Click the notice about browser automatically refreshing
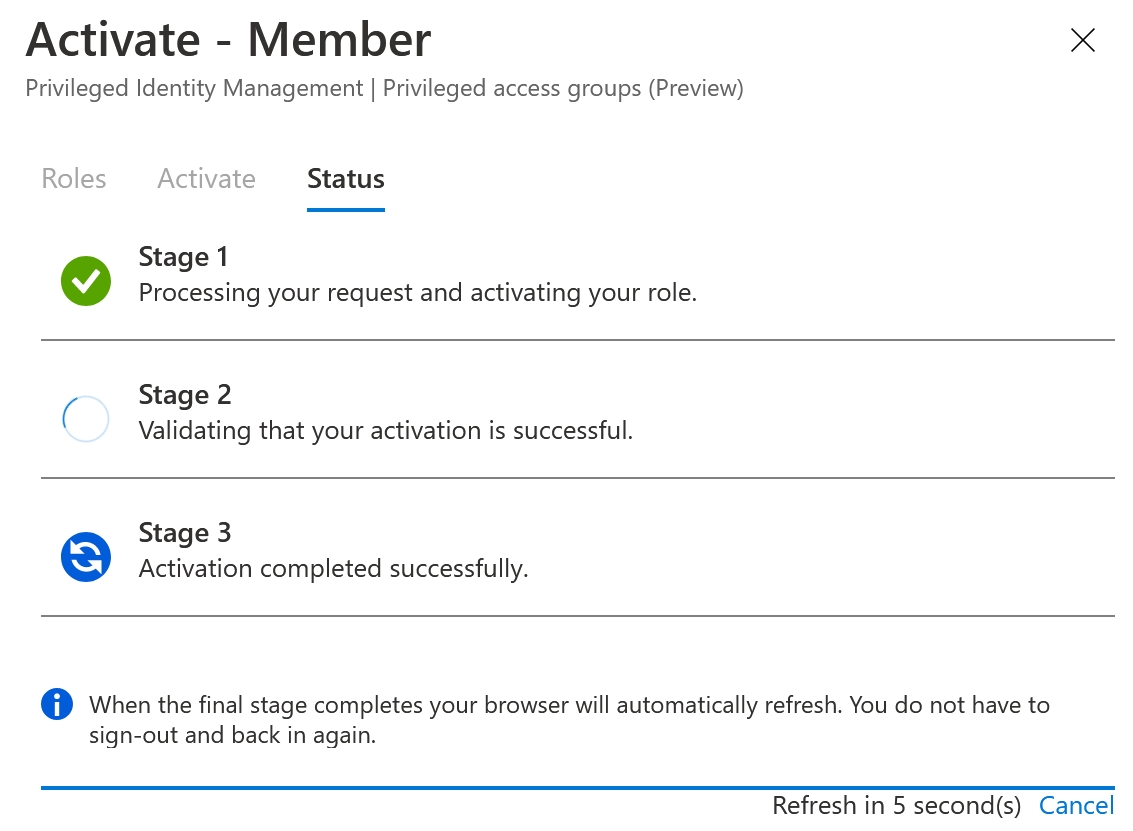This screenshot has height=831, width=1133. click(569, 720)
